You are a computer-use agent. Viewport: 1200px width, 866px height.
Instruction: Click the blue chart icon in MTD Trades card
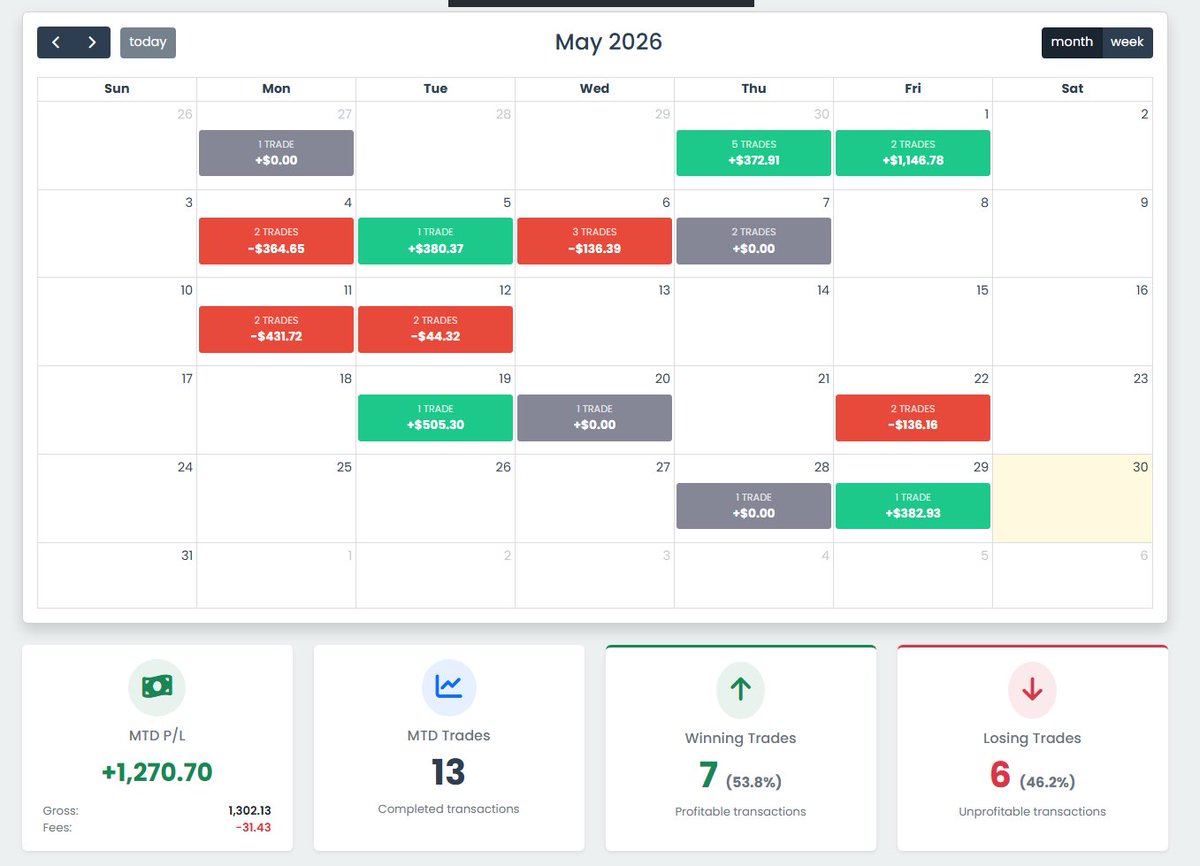coord(449,686)
